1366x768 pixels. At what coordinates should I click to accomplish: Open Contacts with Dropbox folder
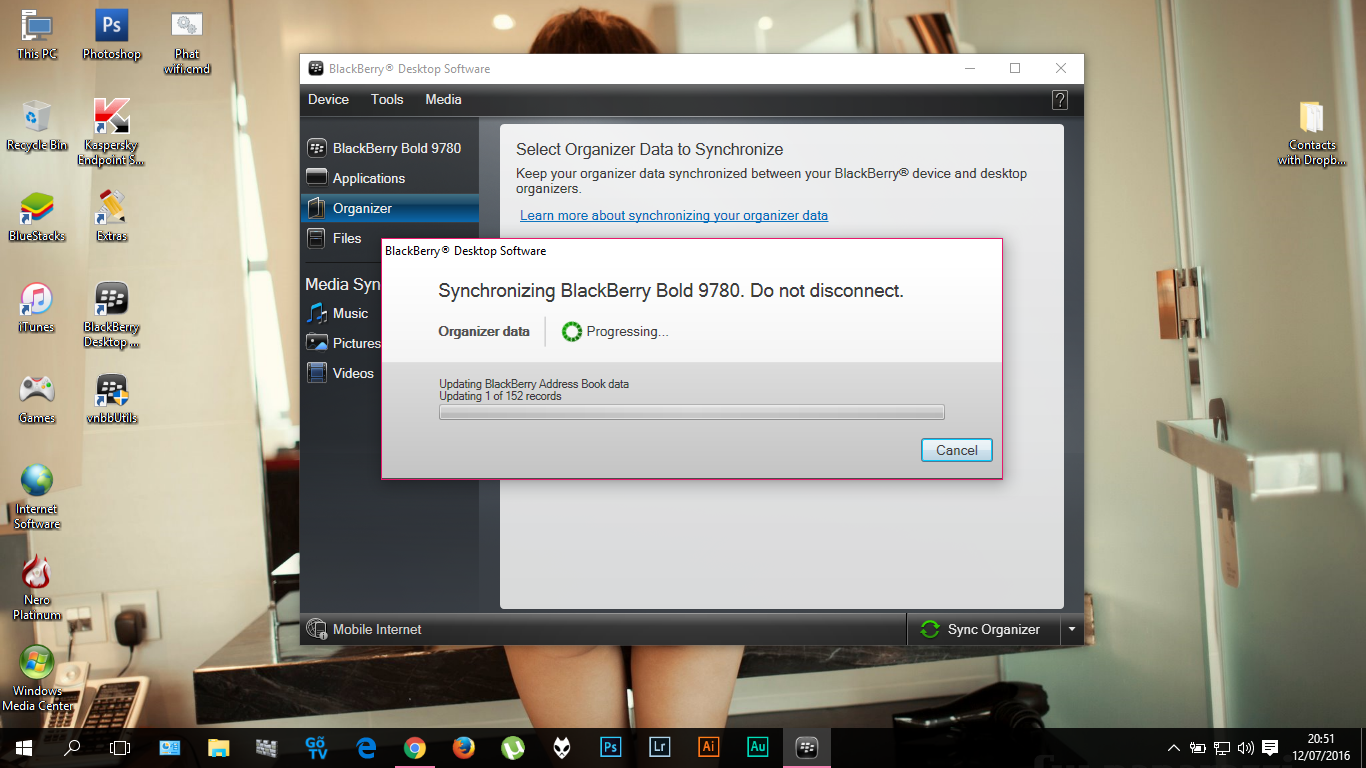(x=1312, y=133)
